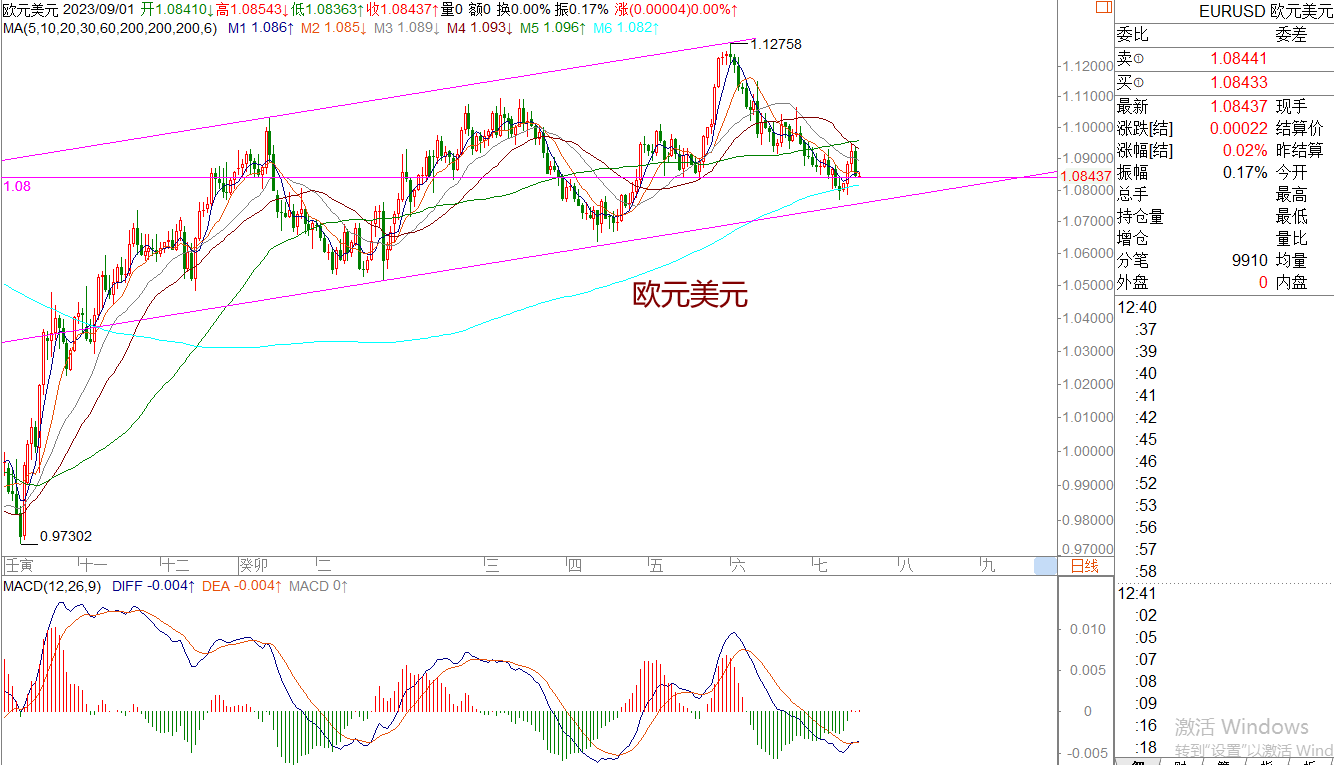Click the M6 1.082 moving average legend

click(x=625, y=27)
